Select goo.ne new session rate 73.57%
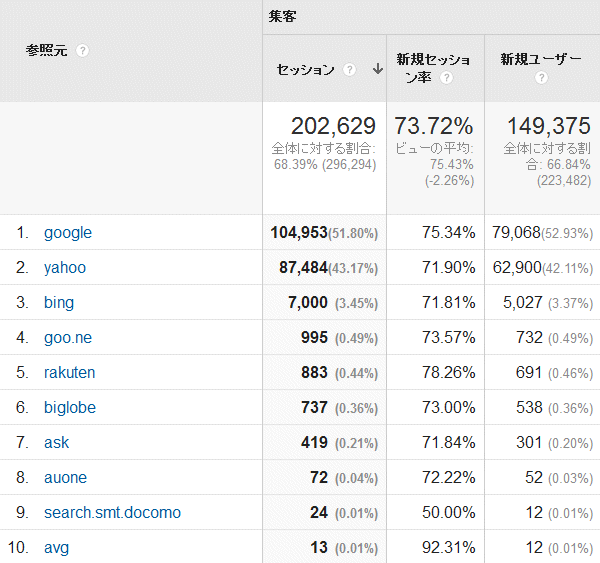This screenshot has height=563, width=600. [448, 338]
